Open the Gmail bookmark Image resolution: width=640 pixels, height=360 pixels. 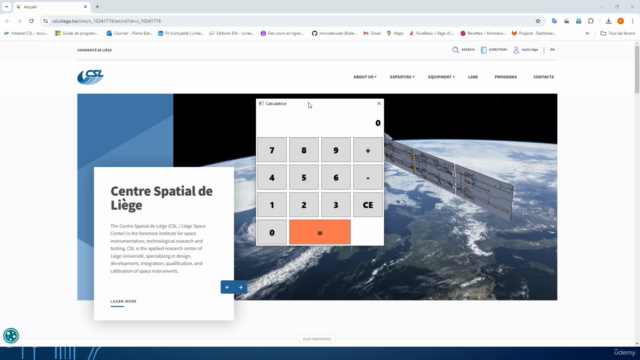(372, 33)
